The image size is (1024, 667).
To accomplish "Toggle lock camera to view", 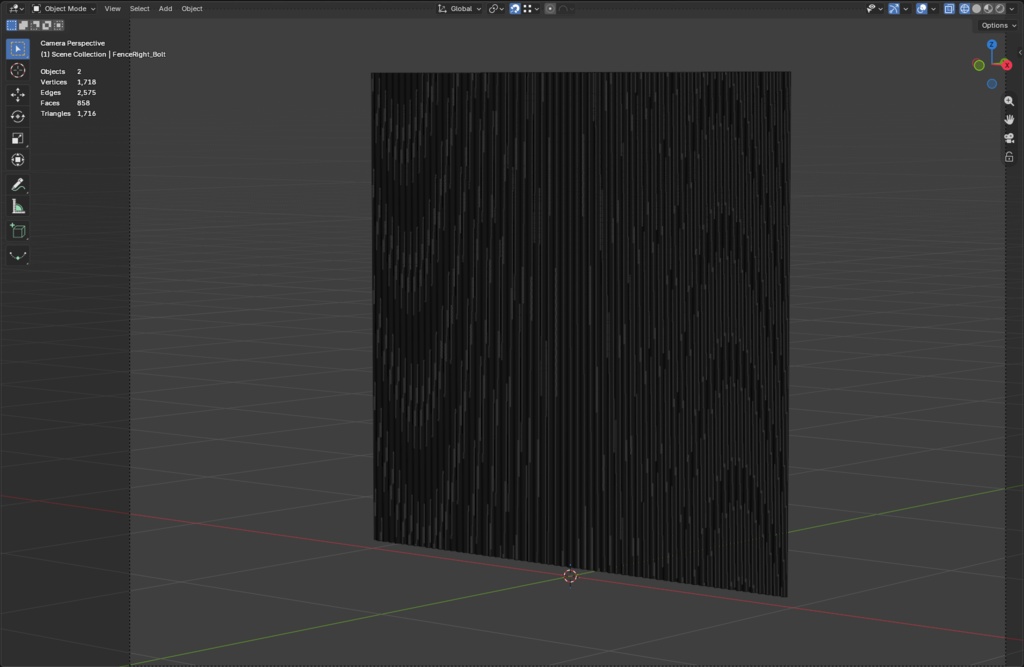I will point(1009,157).
